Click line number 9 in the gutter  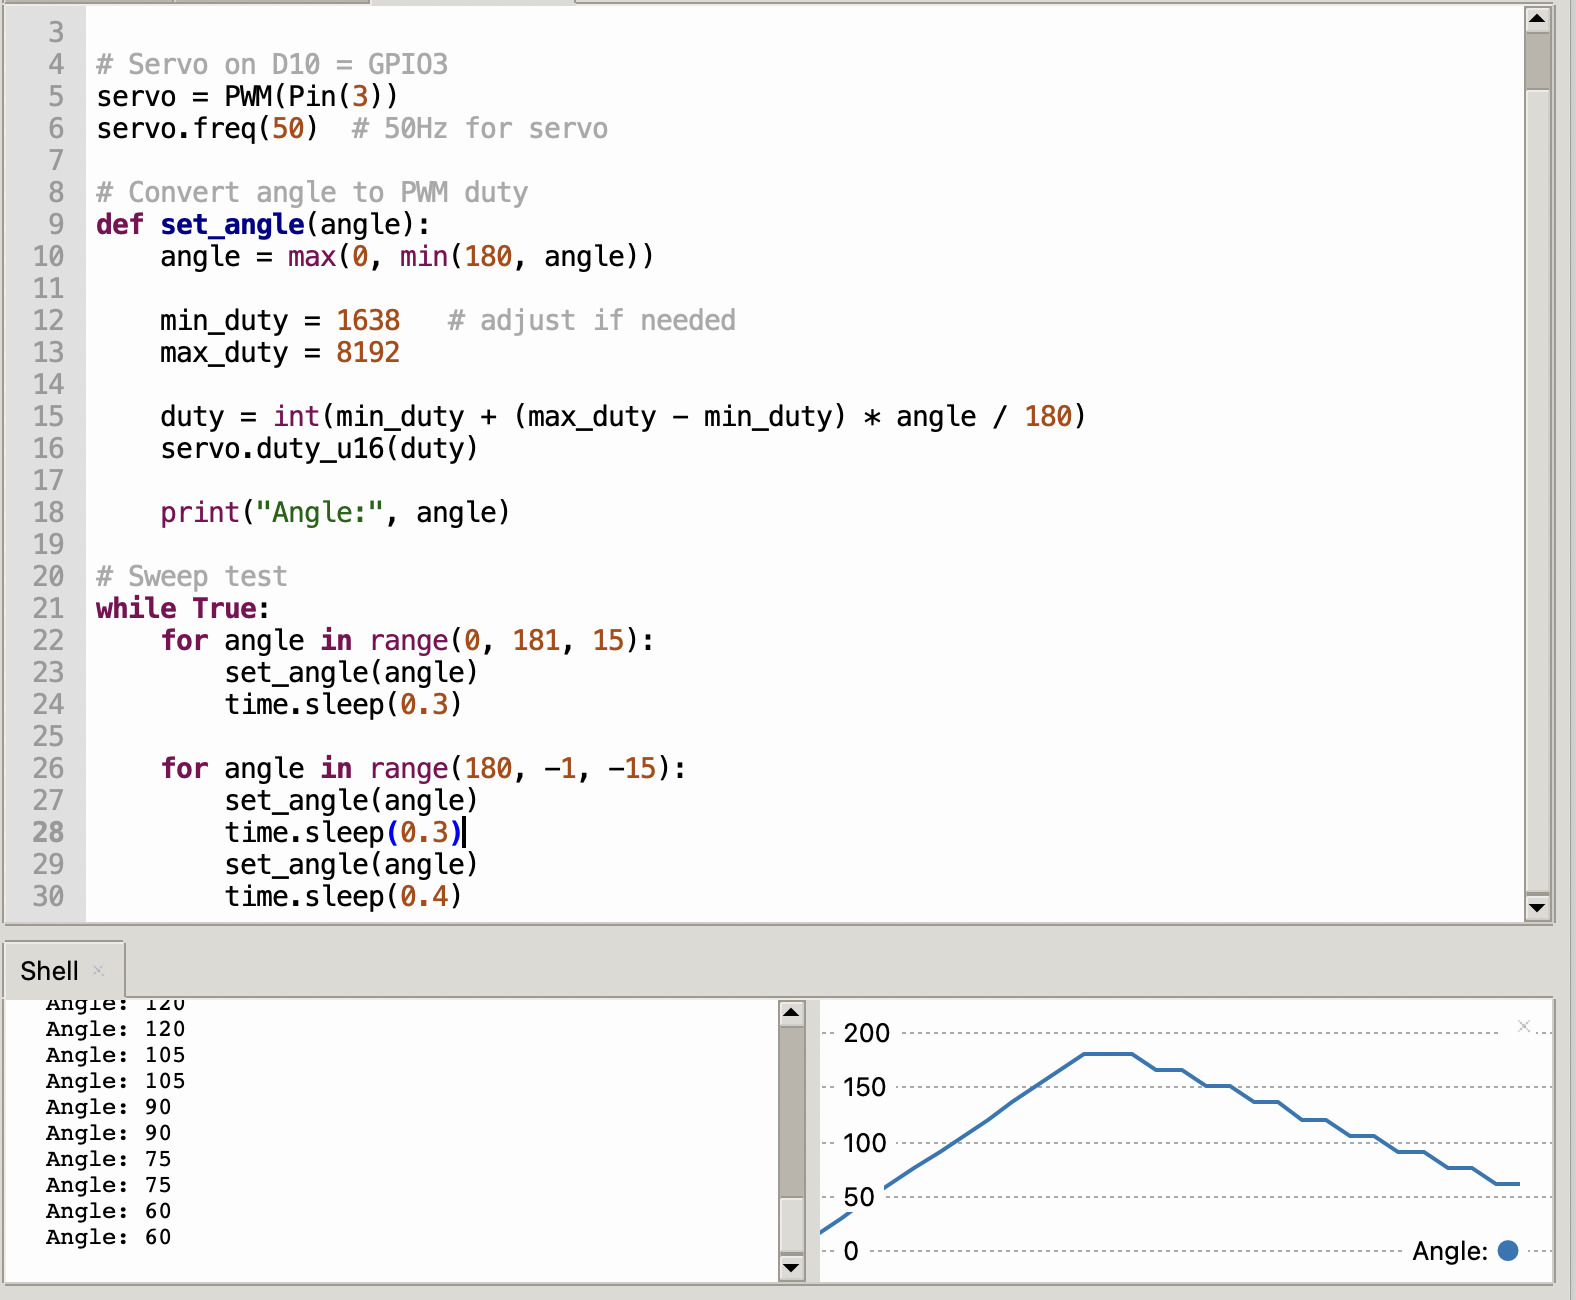click(56, 225)
